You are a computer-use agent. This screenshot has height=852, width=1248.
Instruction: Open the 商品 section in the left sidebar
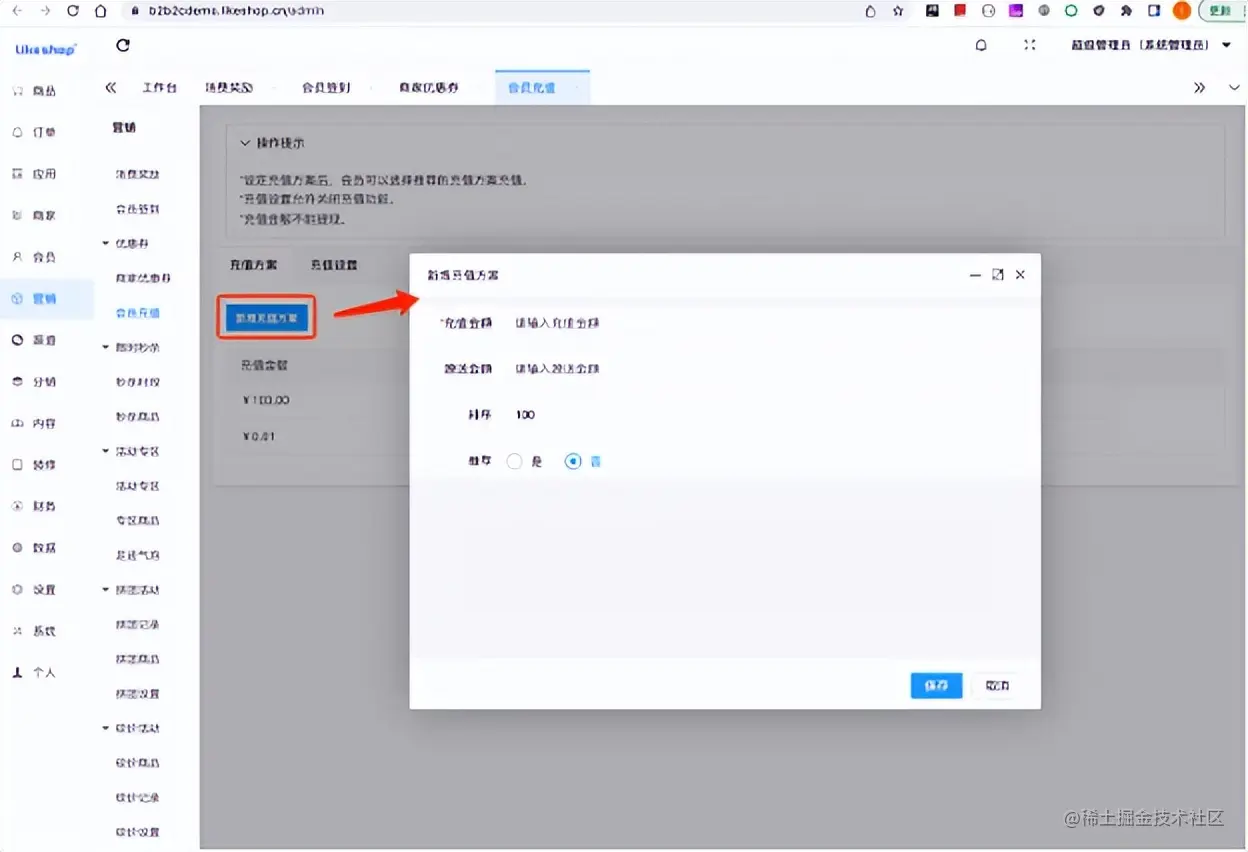(35, 91)
